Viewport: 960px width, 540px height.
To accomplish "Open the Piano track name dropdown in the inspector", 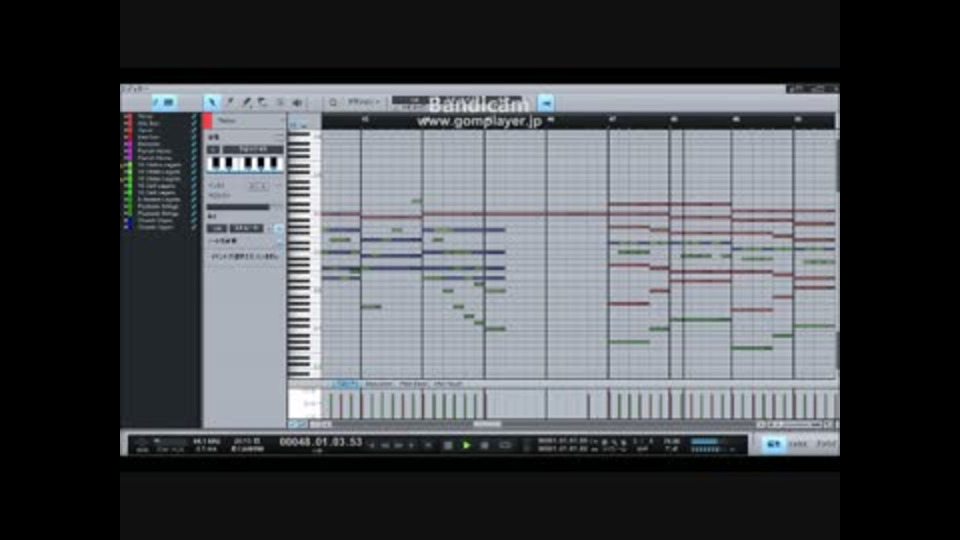I will pyautogui.click(x=250, y=121).
